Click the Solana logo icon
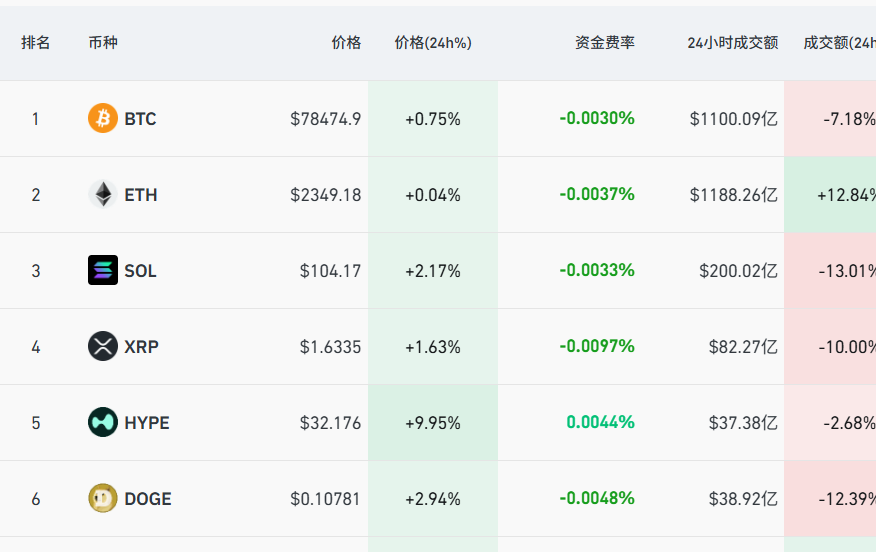This screenshot has width=876, height=552. 103,271
